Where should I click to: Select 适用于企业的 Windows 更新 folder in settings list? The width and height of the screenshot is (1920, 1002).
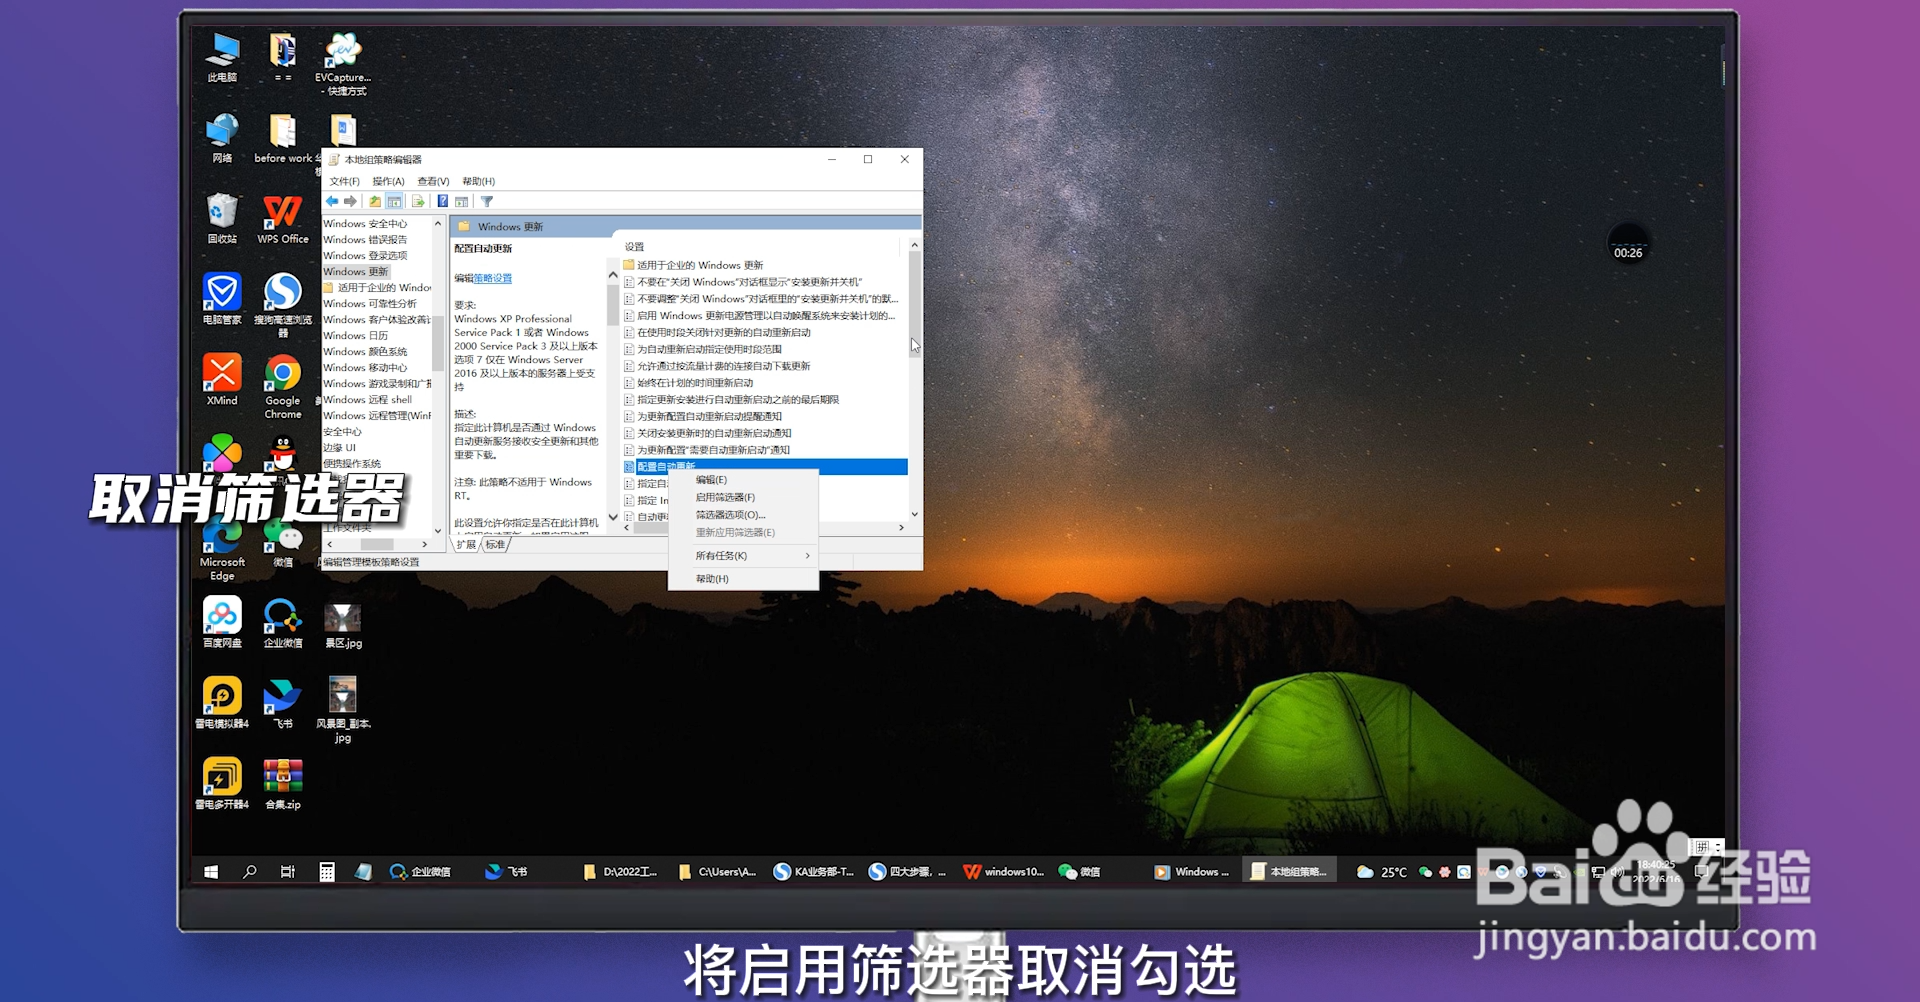click(x=700, y=265)
